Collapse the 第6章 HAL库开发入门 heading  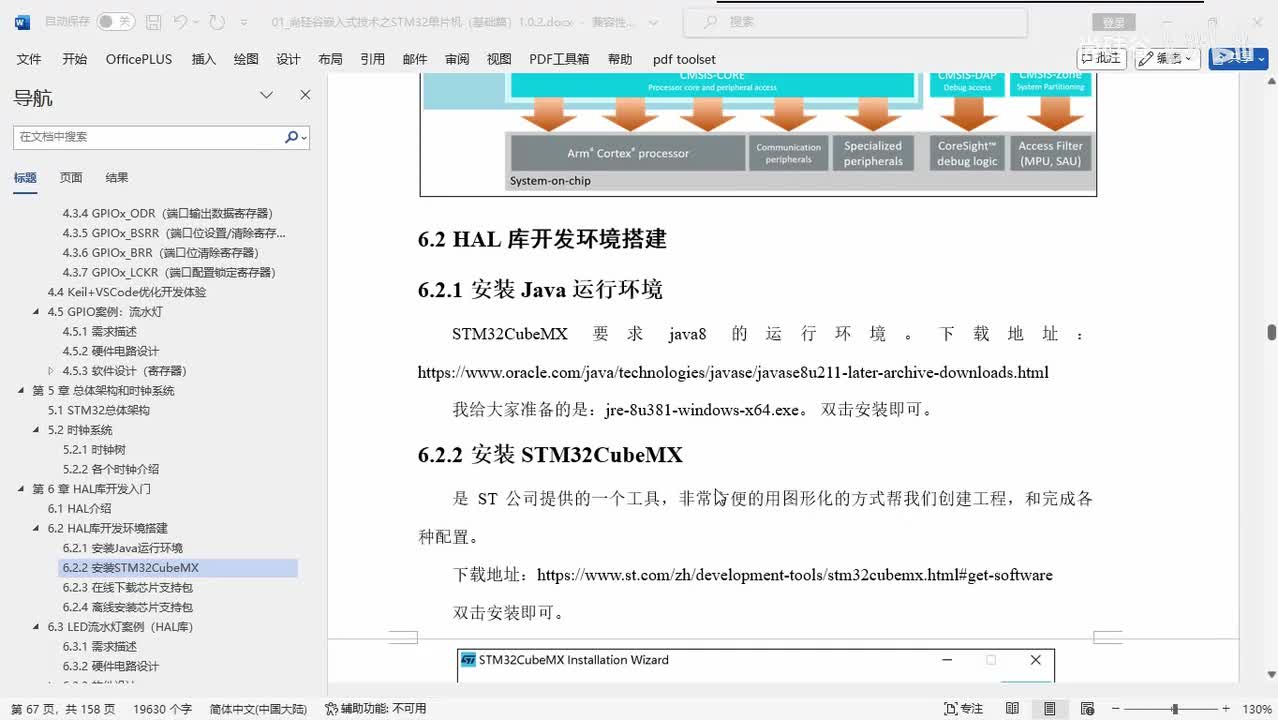pos(22,489)
